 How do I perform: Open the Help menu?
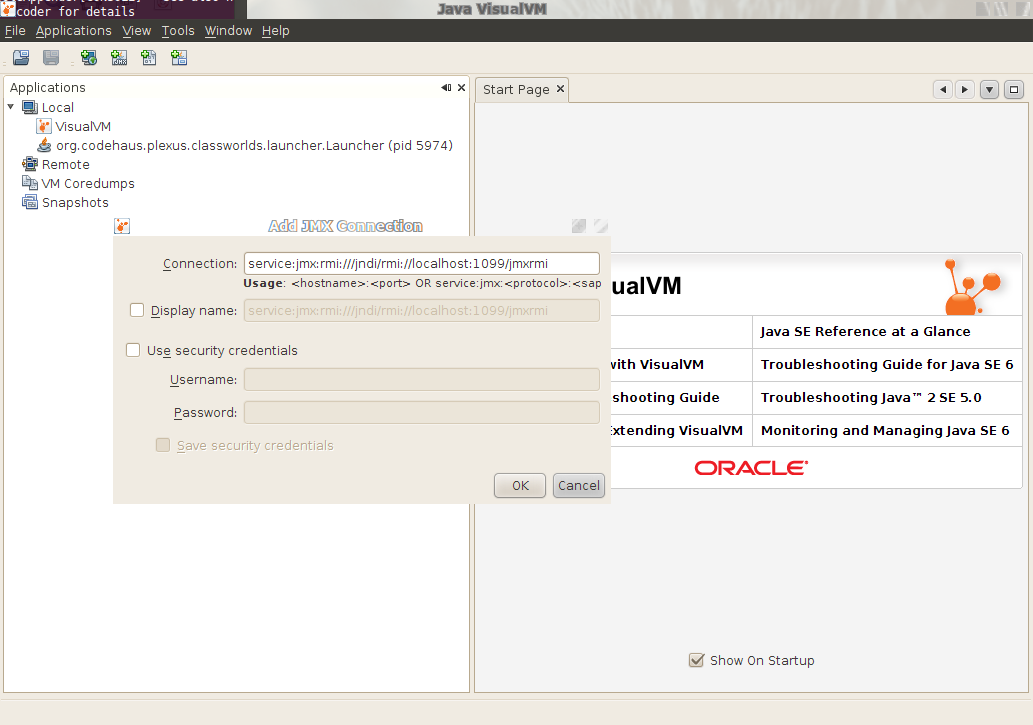275,31
